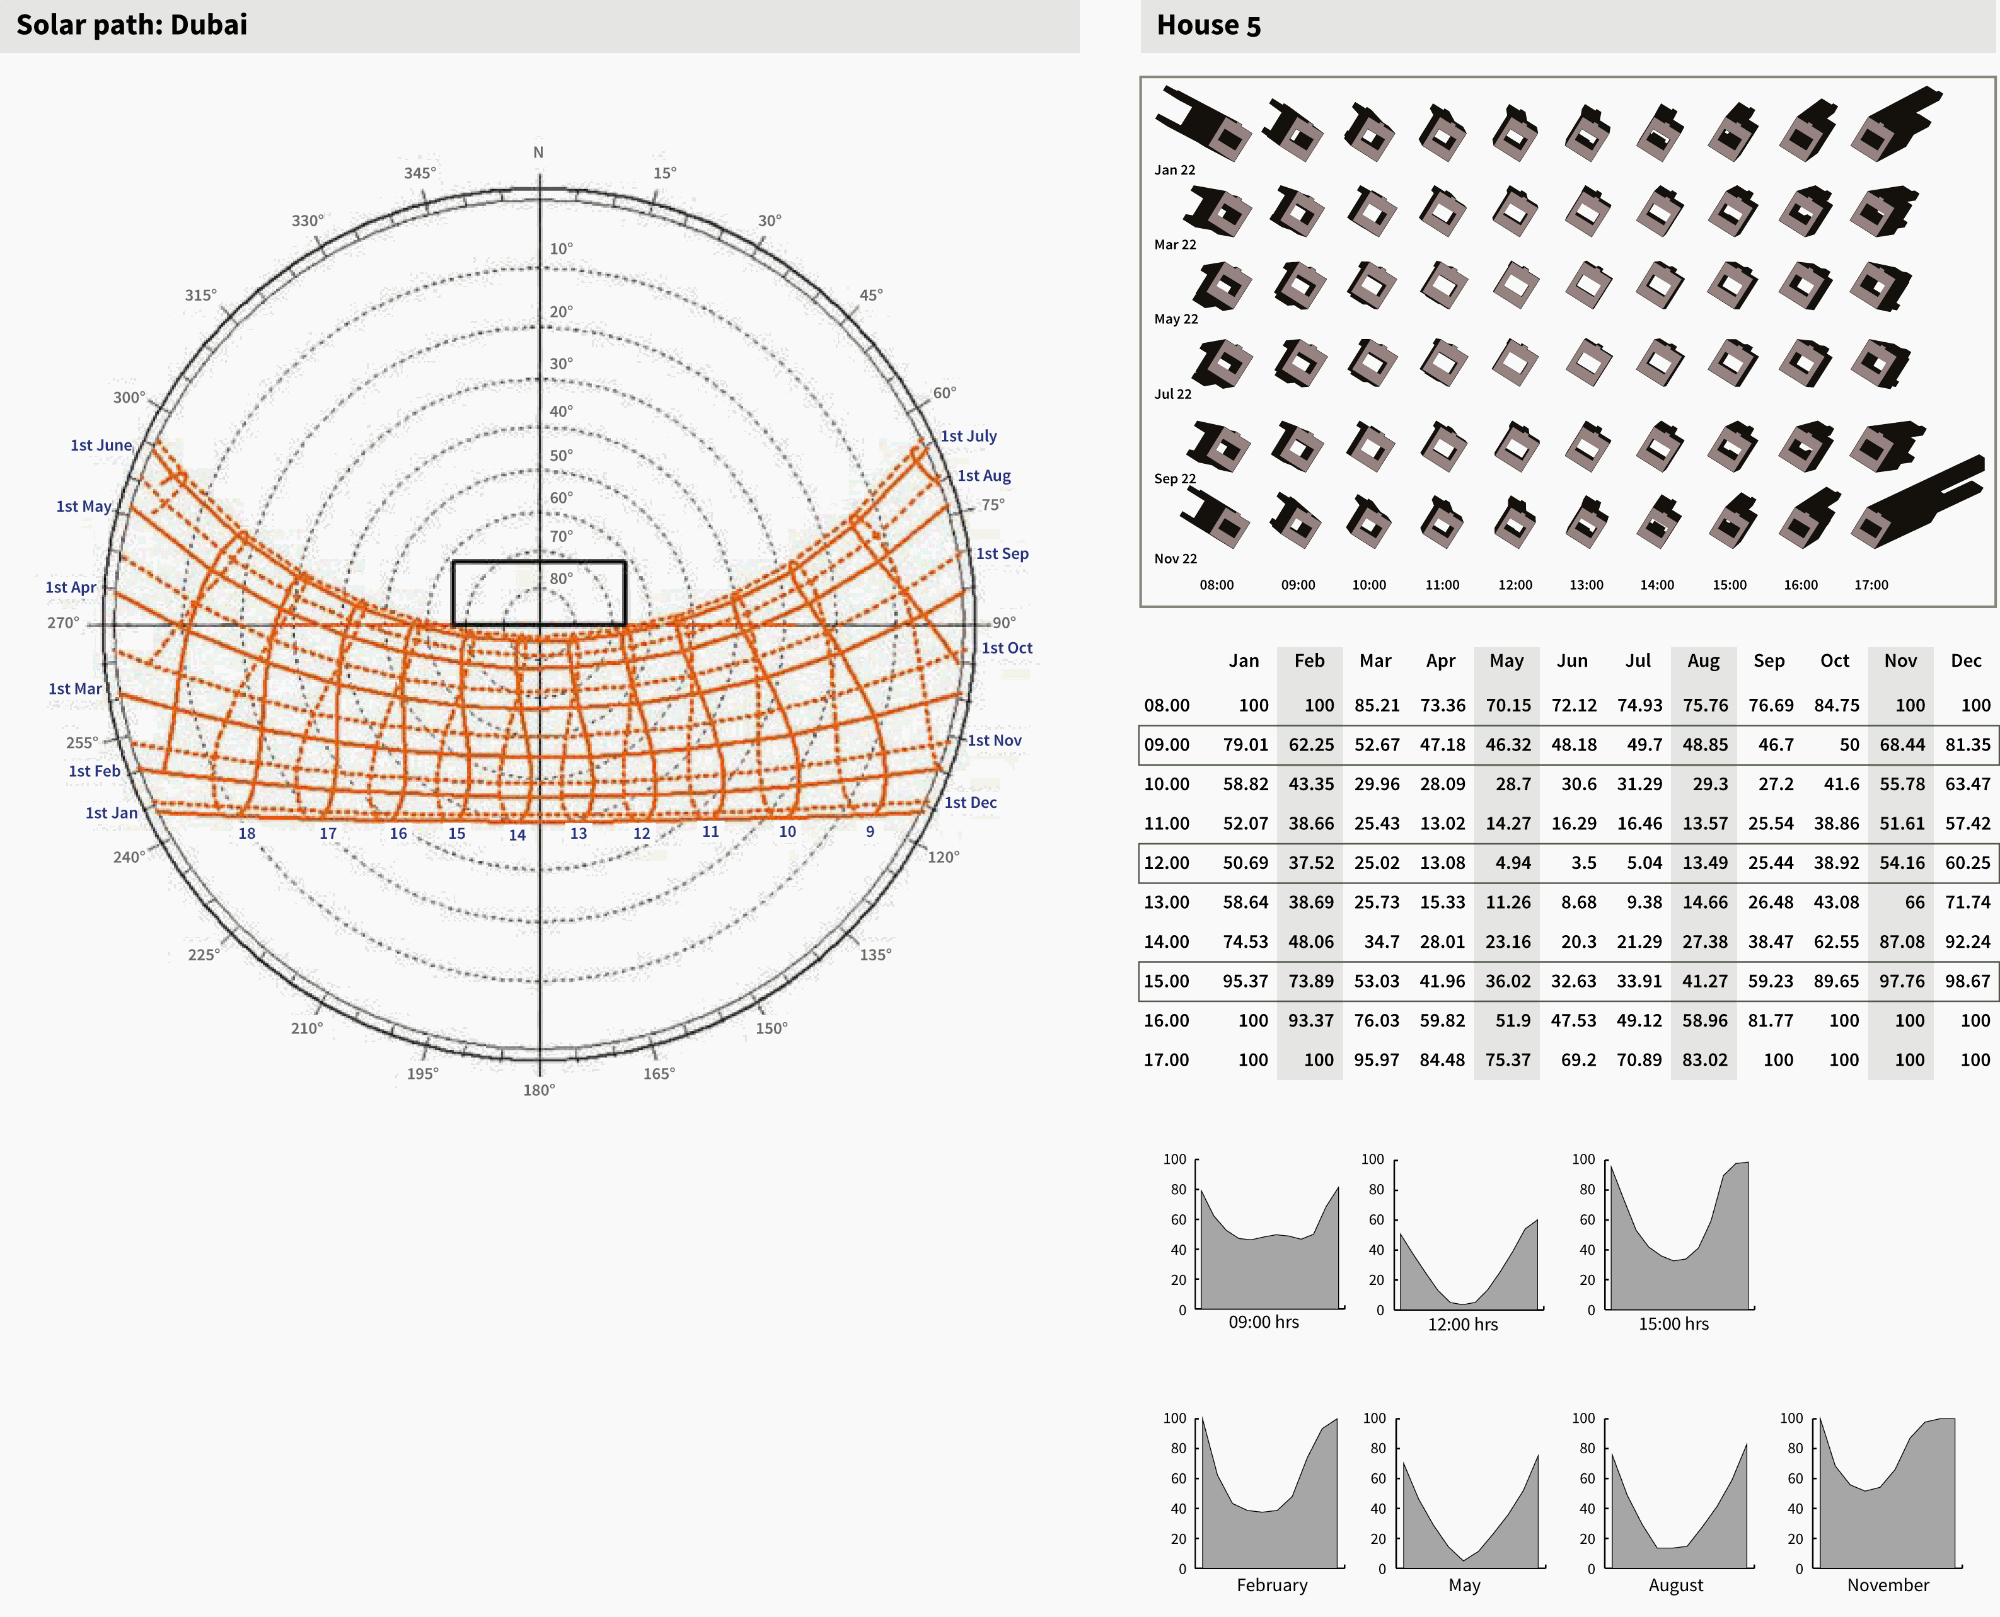Click the May column header in table

1506,661
